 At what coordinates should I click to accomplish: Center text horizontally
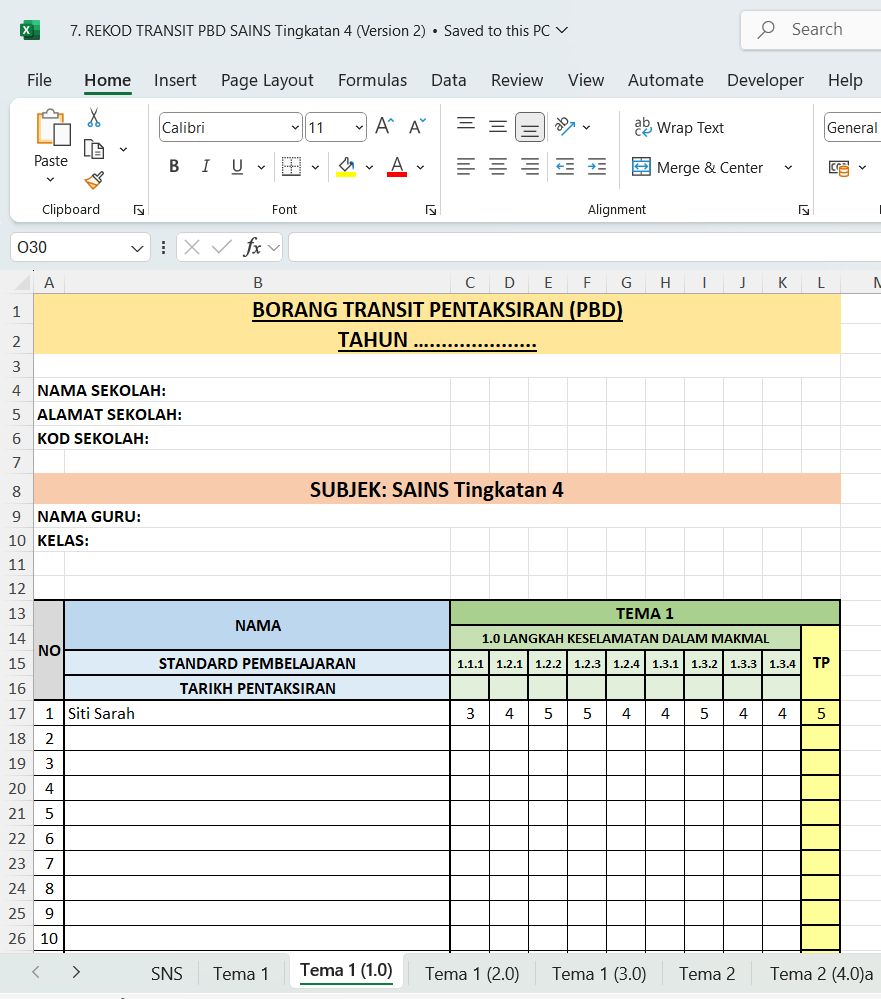[x=498, y=167]
